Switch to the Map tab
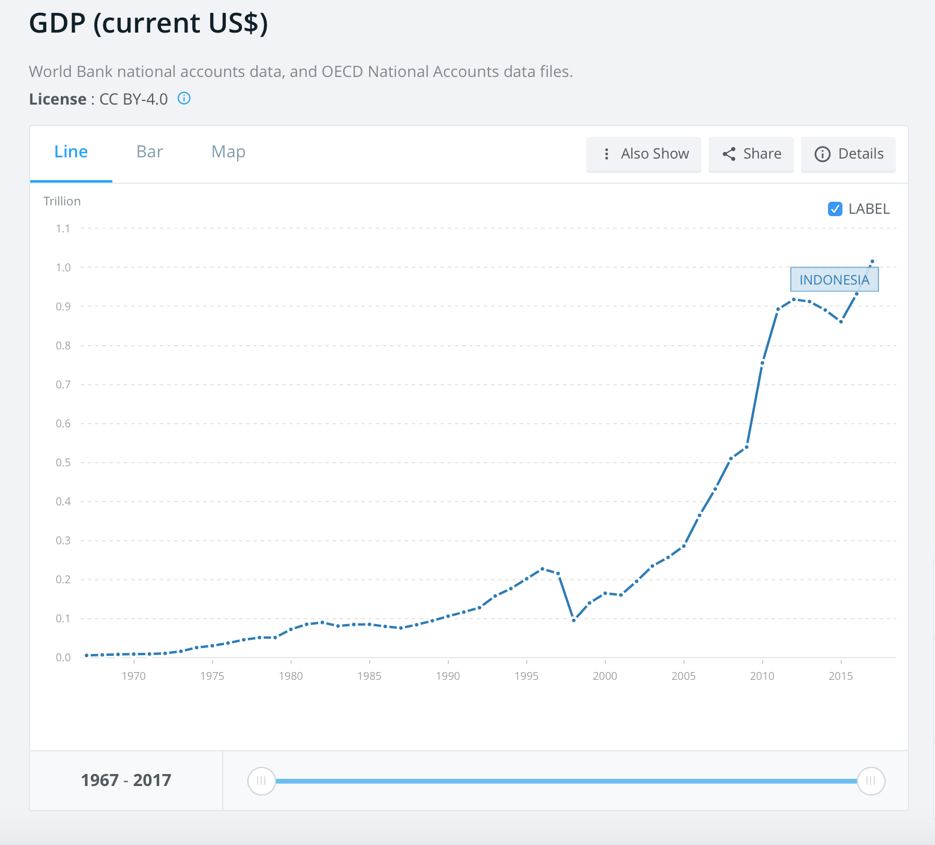Image resolution: width=935 pixels, height=845 pixels. tap(228, 152)
